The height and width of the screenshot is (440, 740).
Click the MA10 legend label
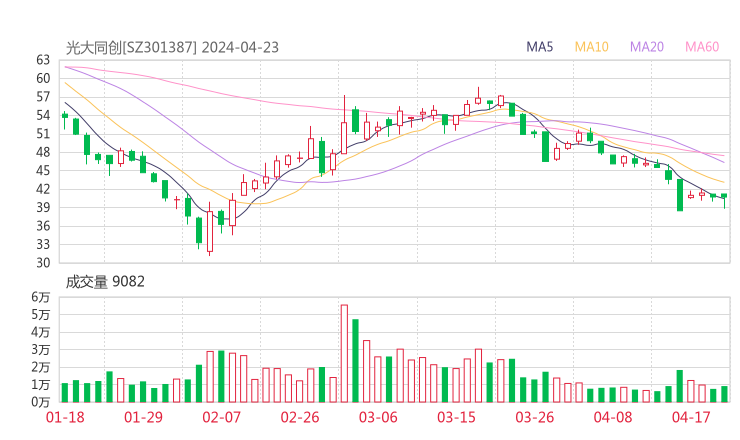click(591, 47)
